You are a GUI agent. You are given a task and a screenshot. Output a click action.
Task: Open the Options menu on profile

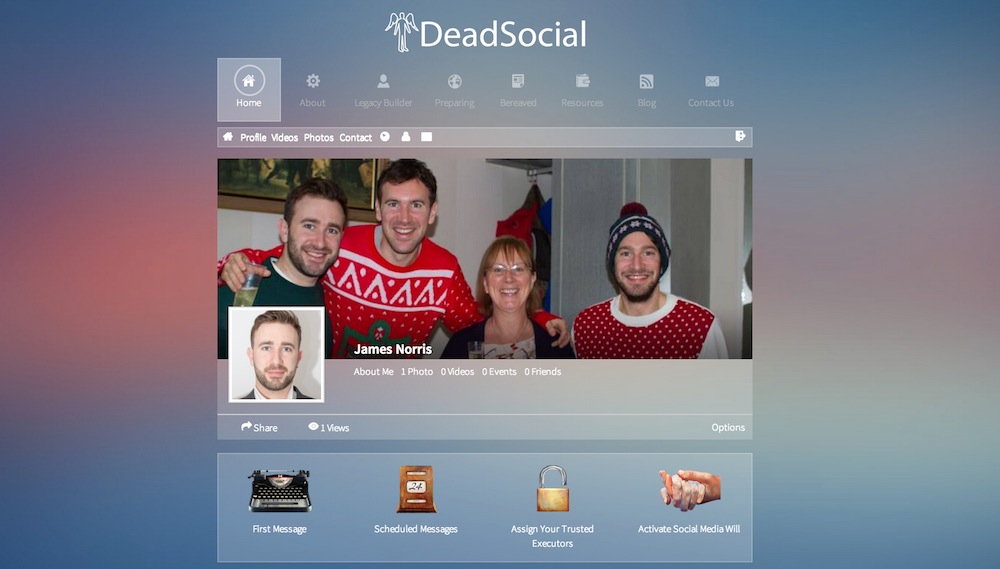(x=728, y=428)
